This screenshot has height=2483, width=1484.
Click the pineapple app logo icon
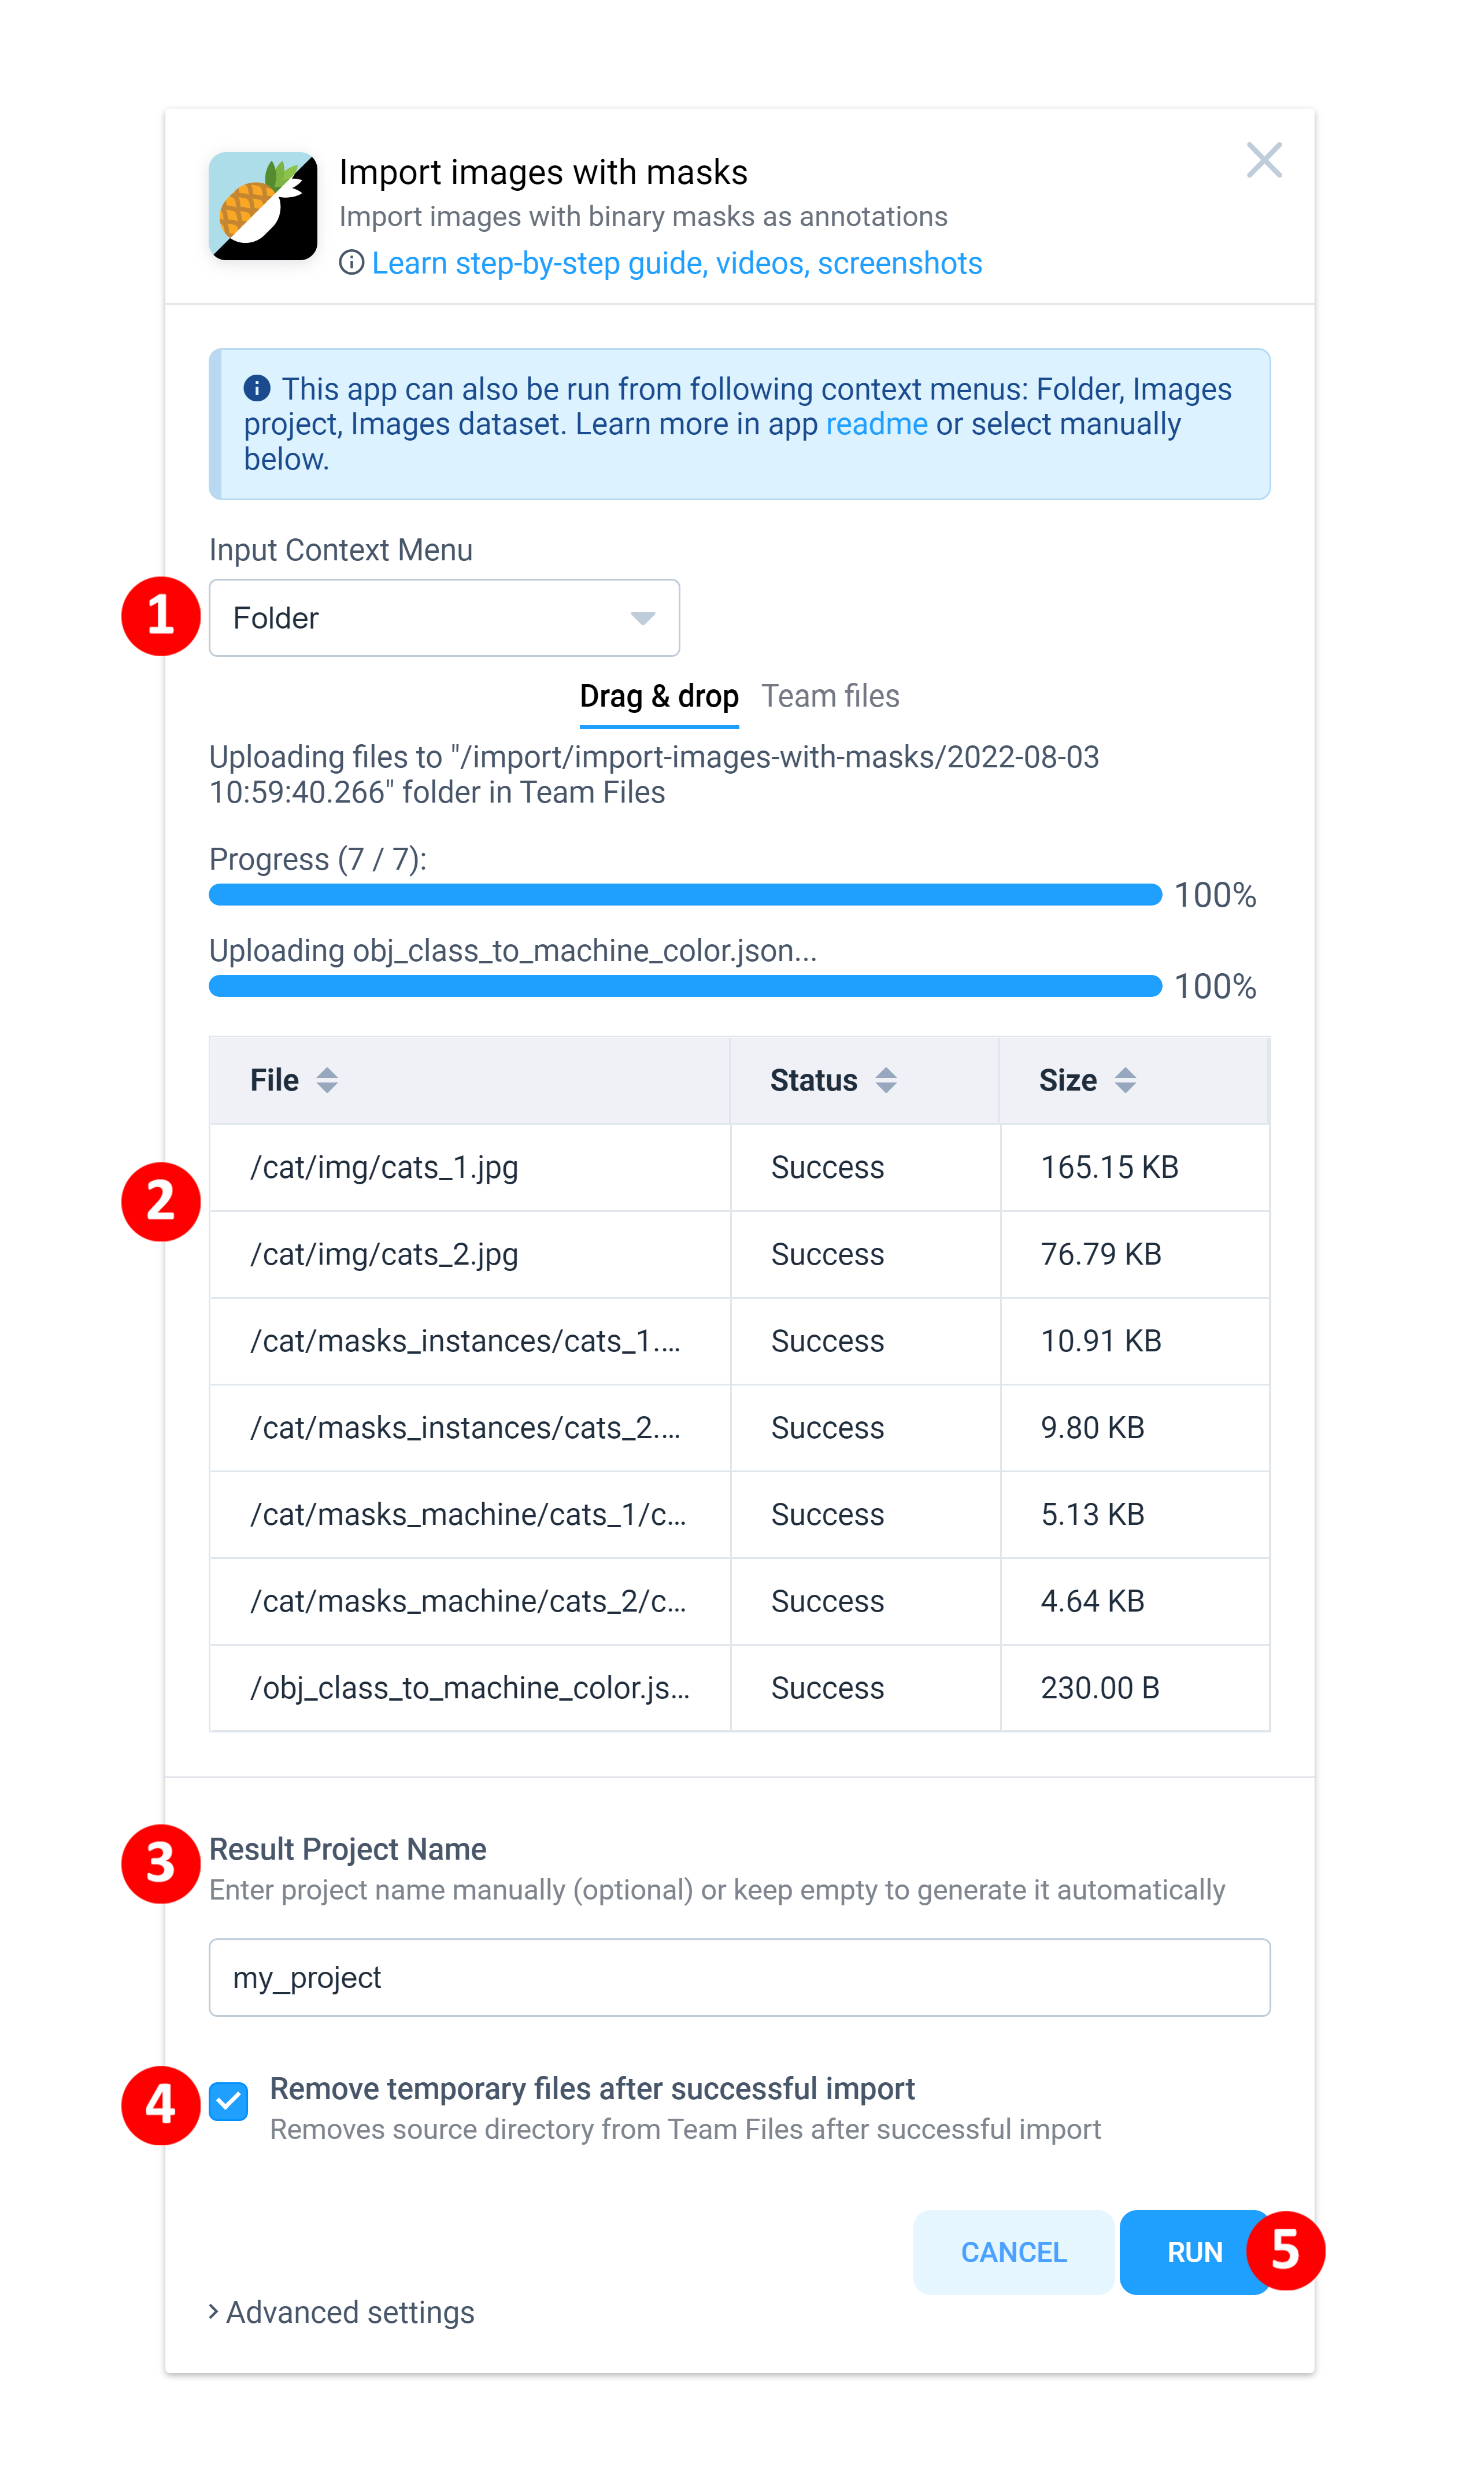[x=263, y=206]
